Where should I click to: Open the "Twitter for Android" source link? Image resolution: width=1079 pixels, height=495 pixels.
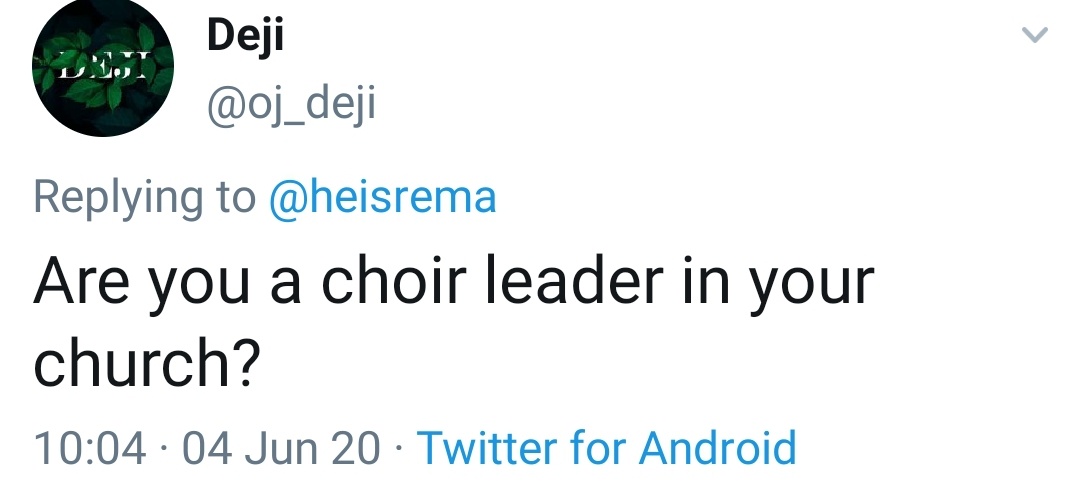click(x=606, y=446)
